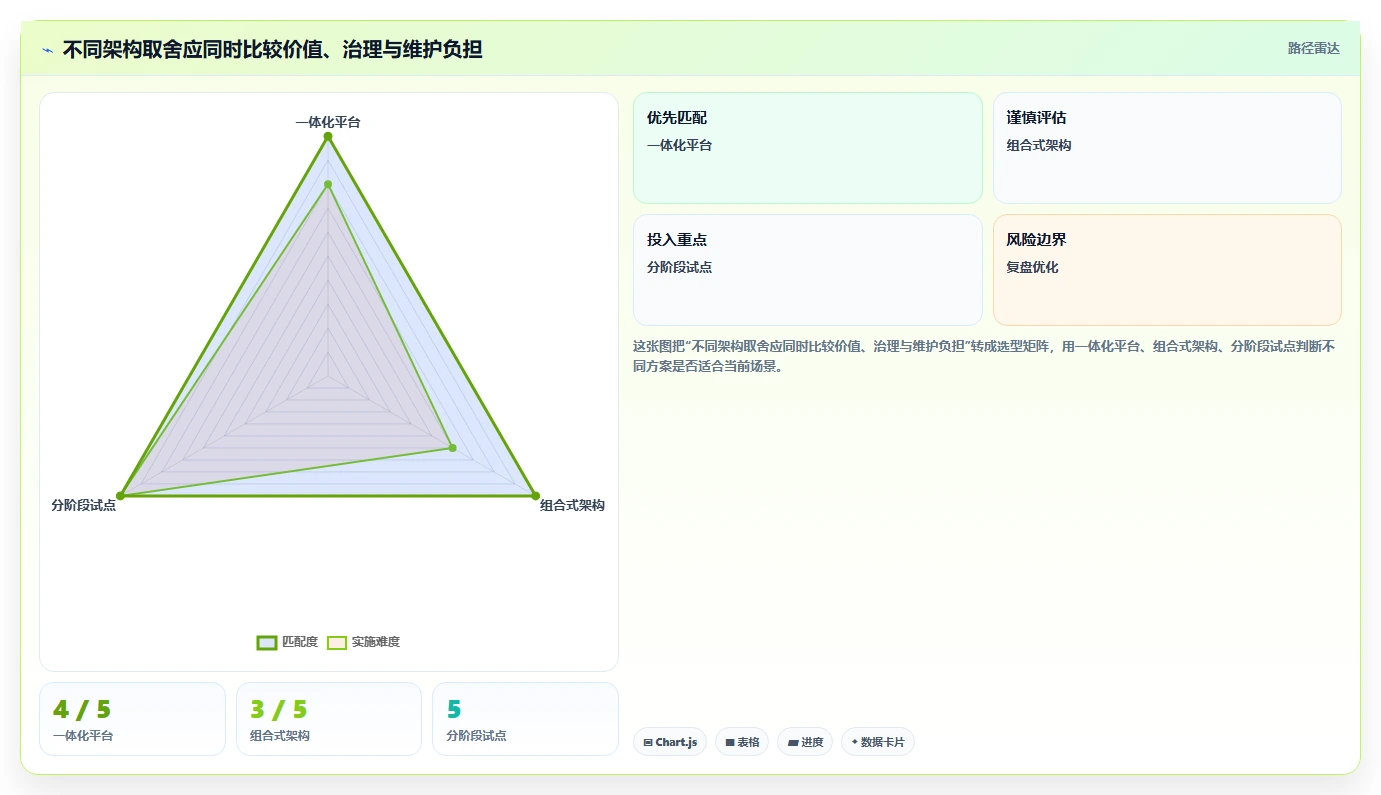Click the Chart.js tag
Screen dimensions: 1381x795
click(670, 742)
